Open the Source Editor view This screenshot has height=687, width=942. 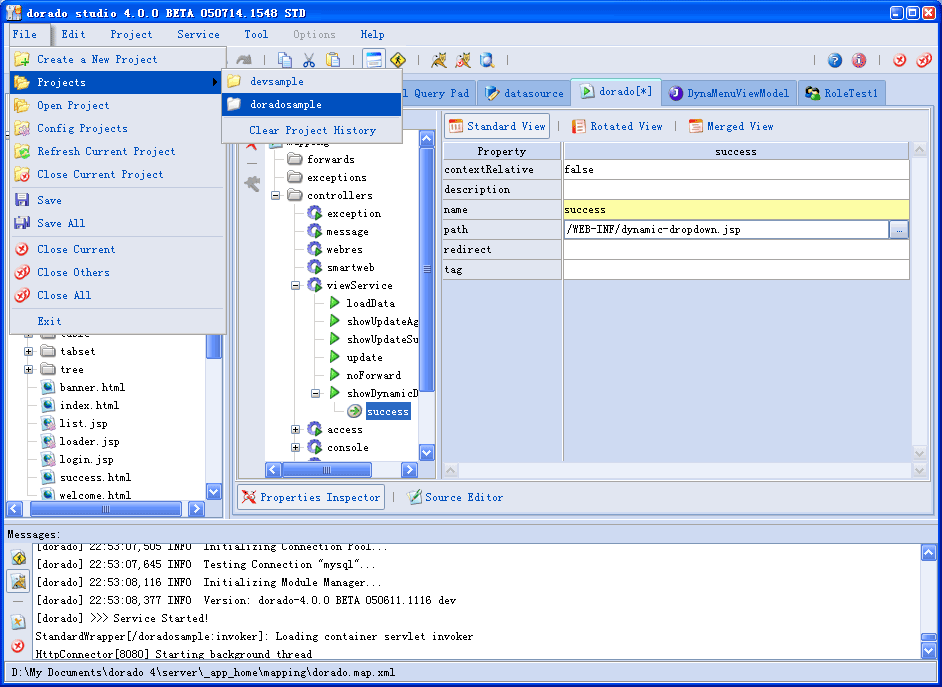point(455,497)
